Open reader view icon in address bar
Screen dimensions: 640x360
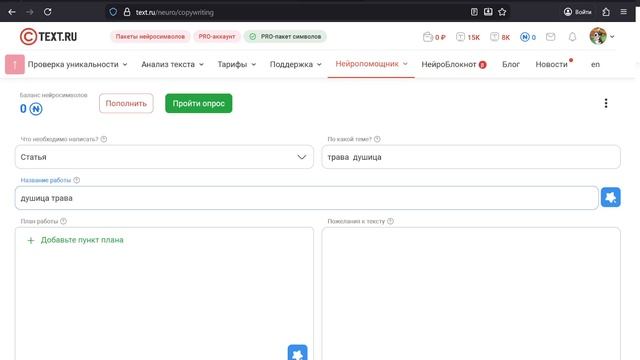(x=474, y=12)
